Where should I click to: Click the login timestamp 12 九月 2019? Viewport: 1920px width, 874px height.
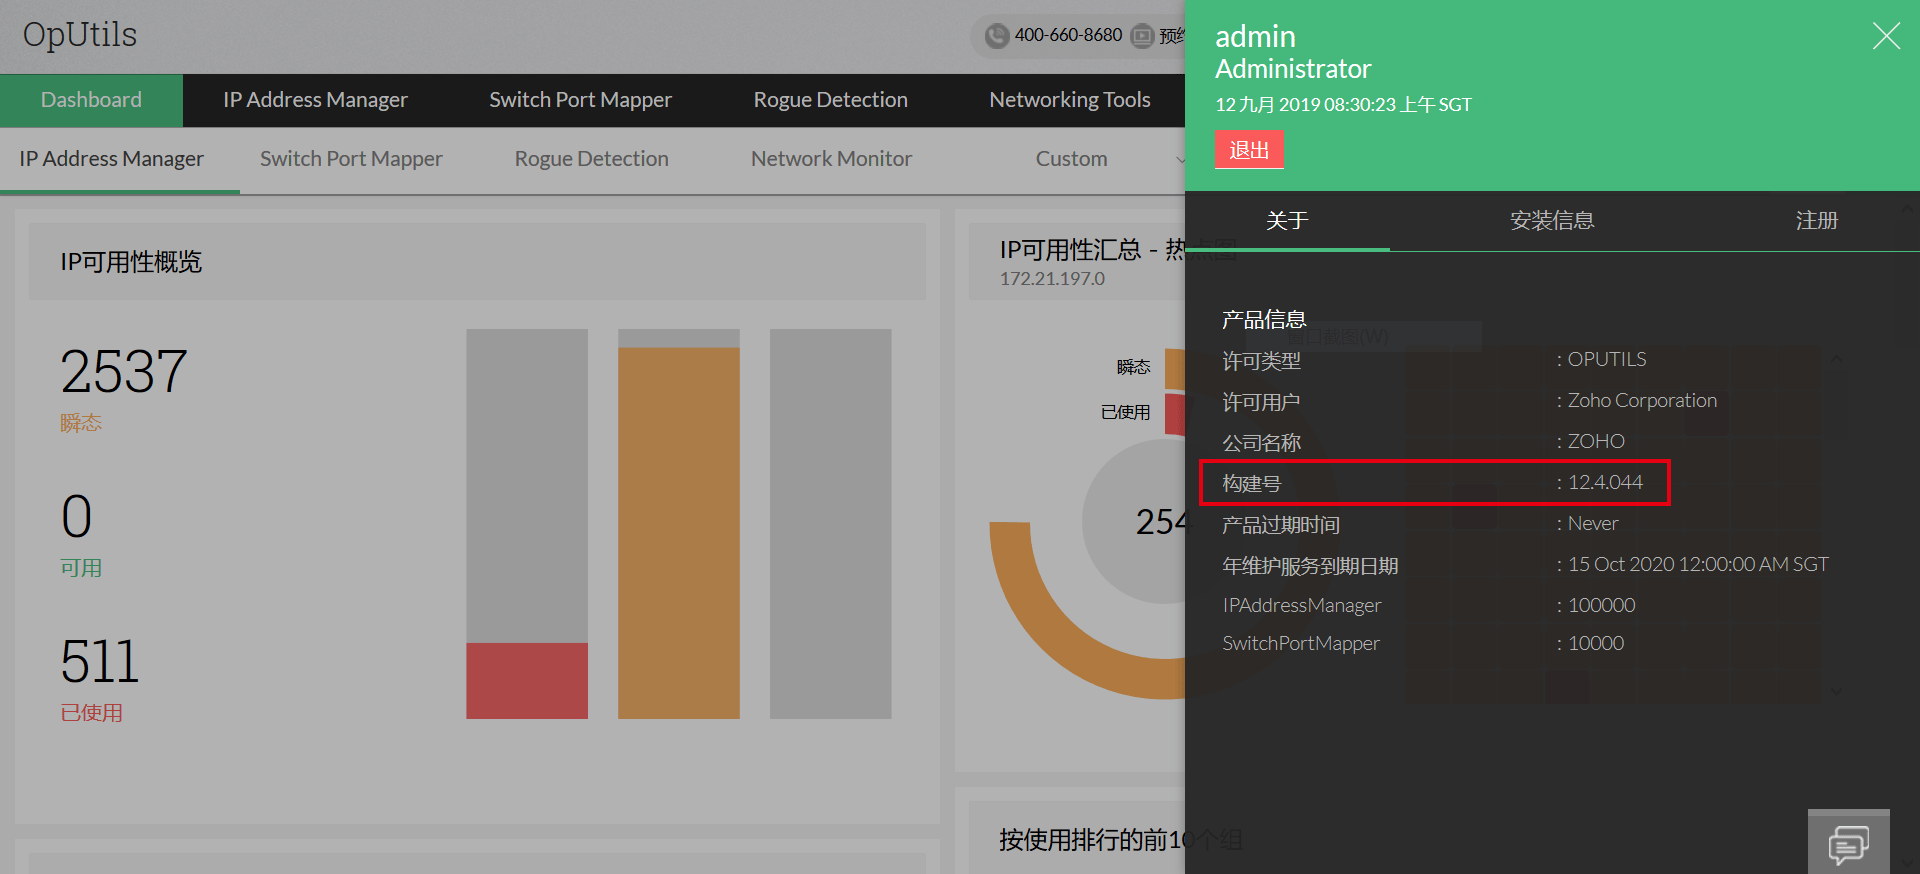coord(1343,105)
